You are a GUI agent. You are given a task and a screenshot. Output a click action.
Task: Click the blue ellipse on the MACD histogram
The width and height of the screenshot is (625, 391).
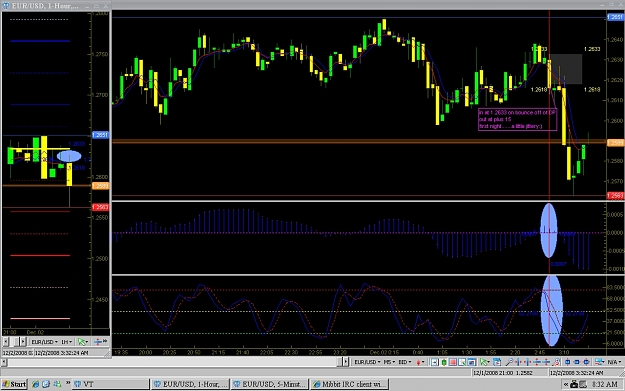coord(548,230)
